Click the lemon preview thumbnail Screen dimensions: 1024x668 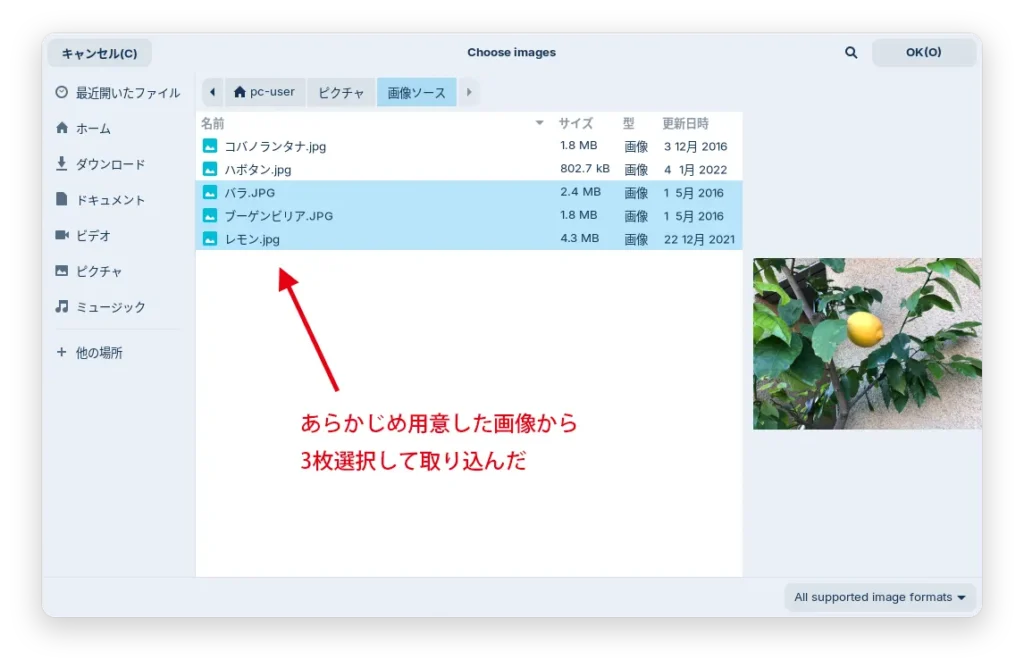(866, 343)
